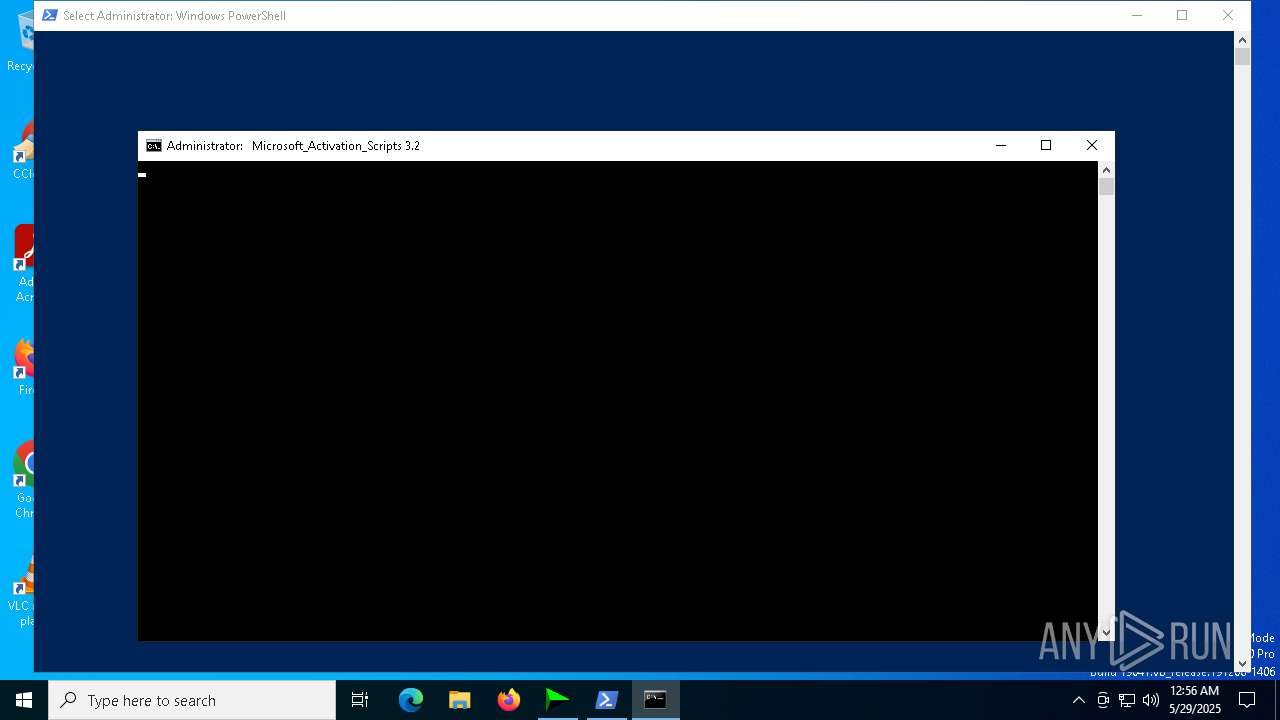This screenshot has height=720, width=1280.
Task: Click the PowerShell scrollbar thumb
Action: (x=1243, y=57)
